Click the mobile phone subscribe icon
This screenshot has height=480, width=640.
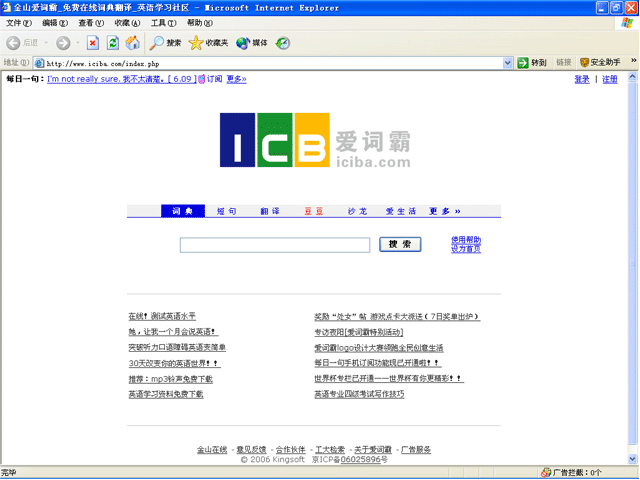tap(201, 79)
